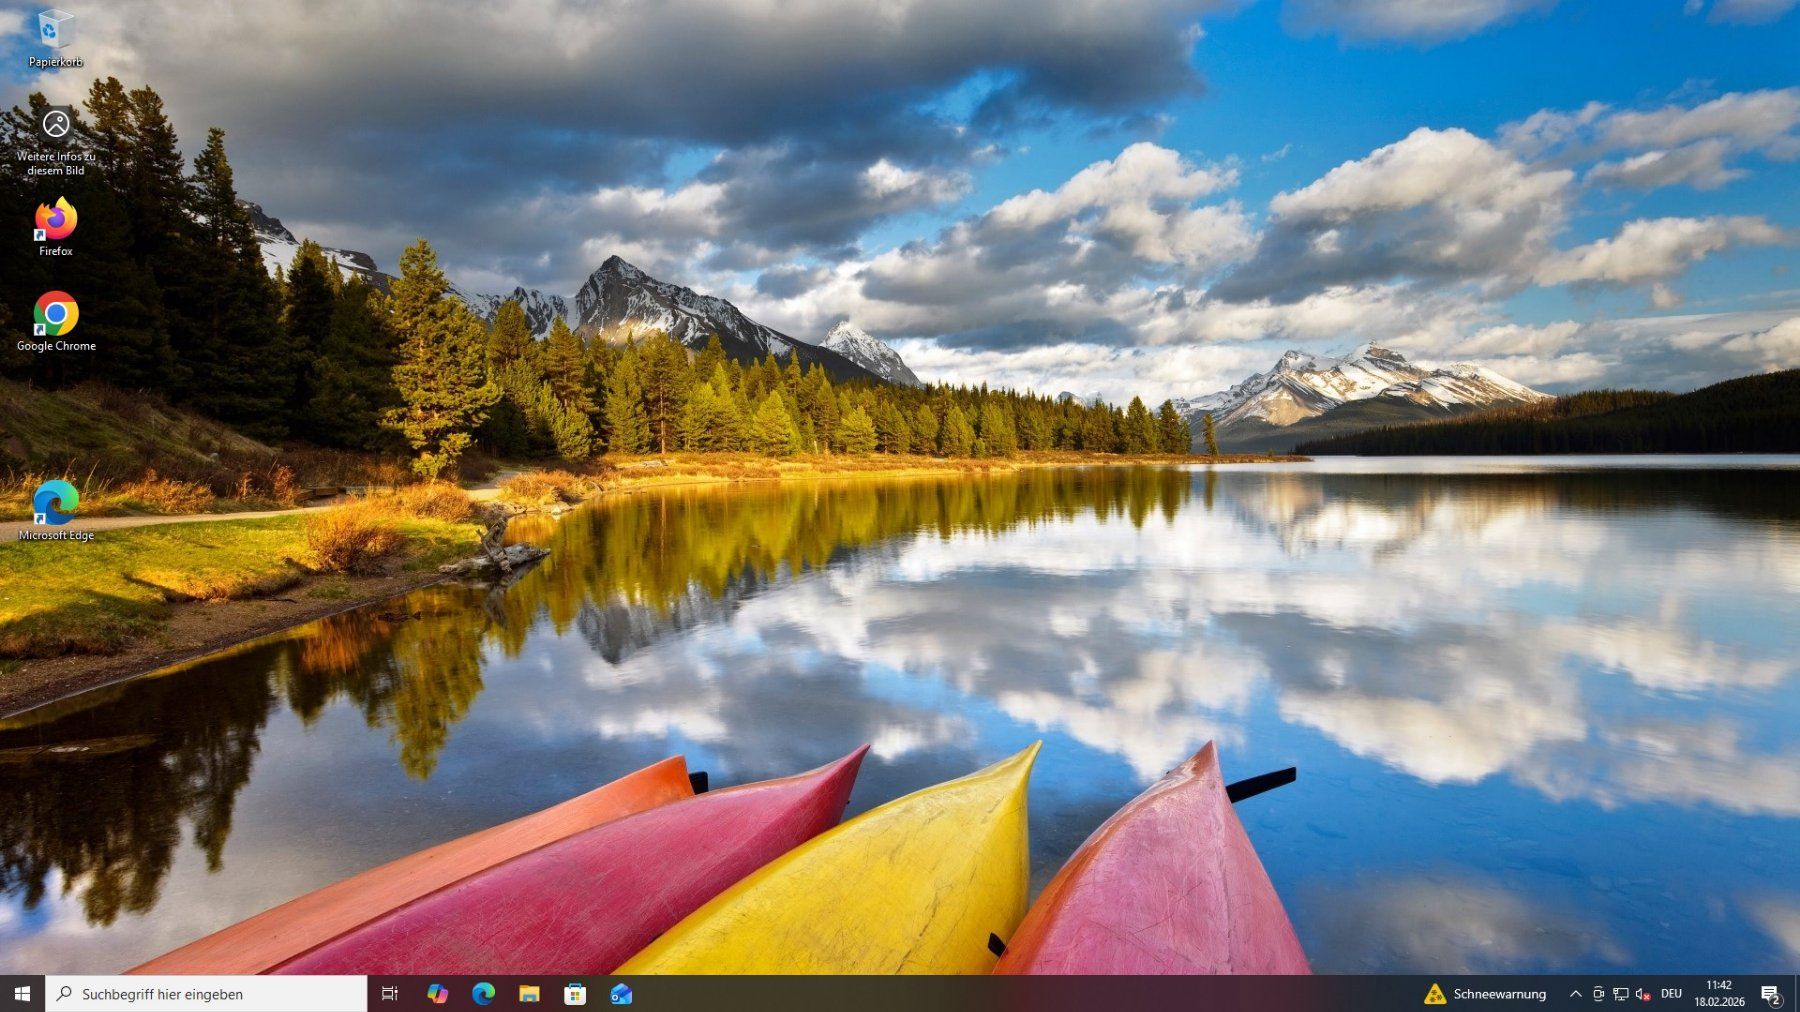Select the Firefox desktop shortcut
The height and width of the screenshot is (1012, 1800).
tap(56, 227)
